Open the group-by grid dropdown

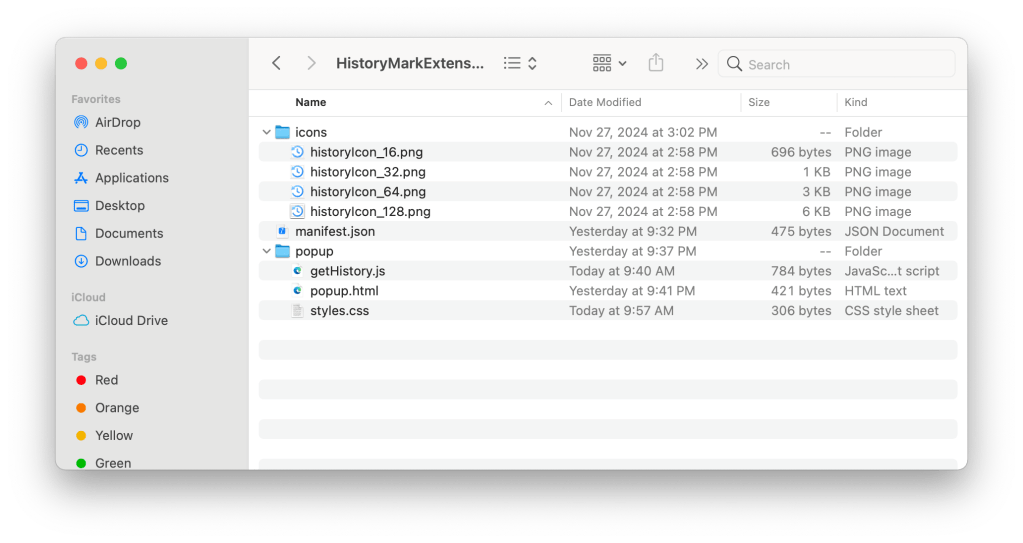coord(609,63)
